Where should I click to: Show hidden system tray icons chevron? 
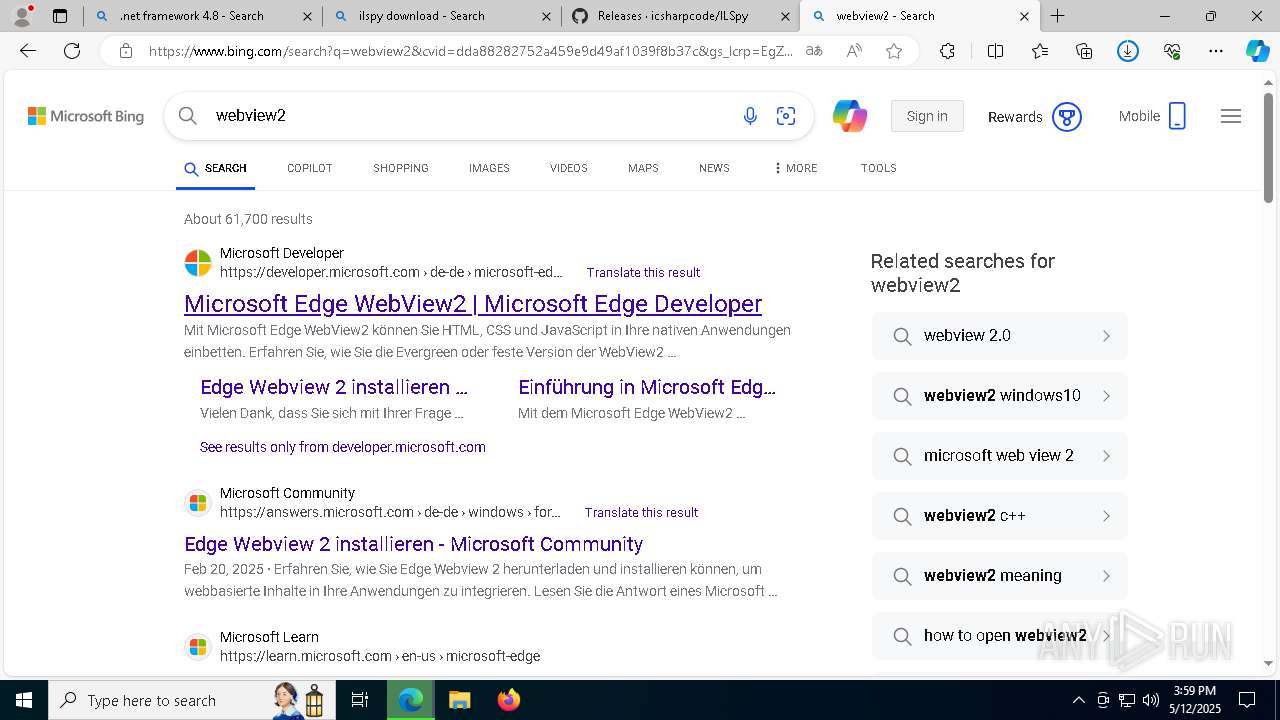pos(1078,700)
